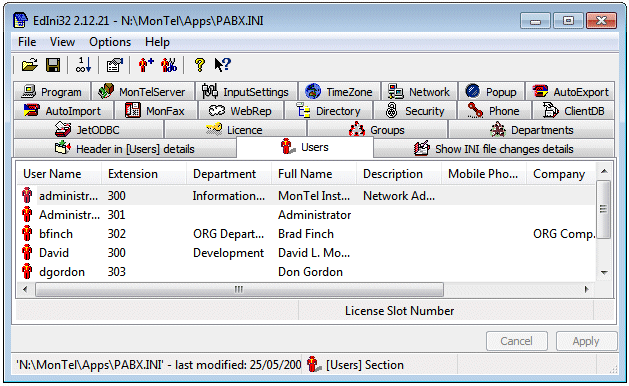Click the '[Users] Section' status text
Image resolution: width=629 pixels, height=386 pixels.
coord(365,365)
